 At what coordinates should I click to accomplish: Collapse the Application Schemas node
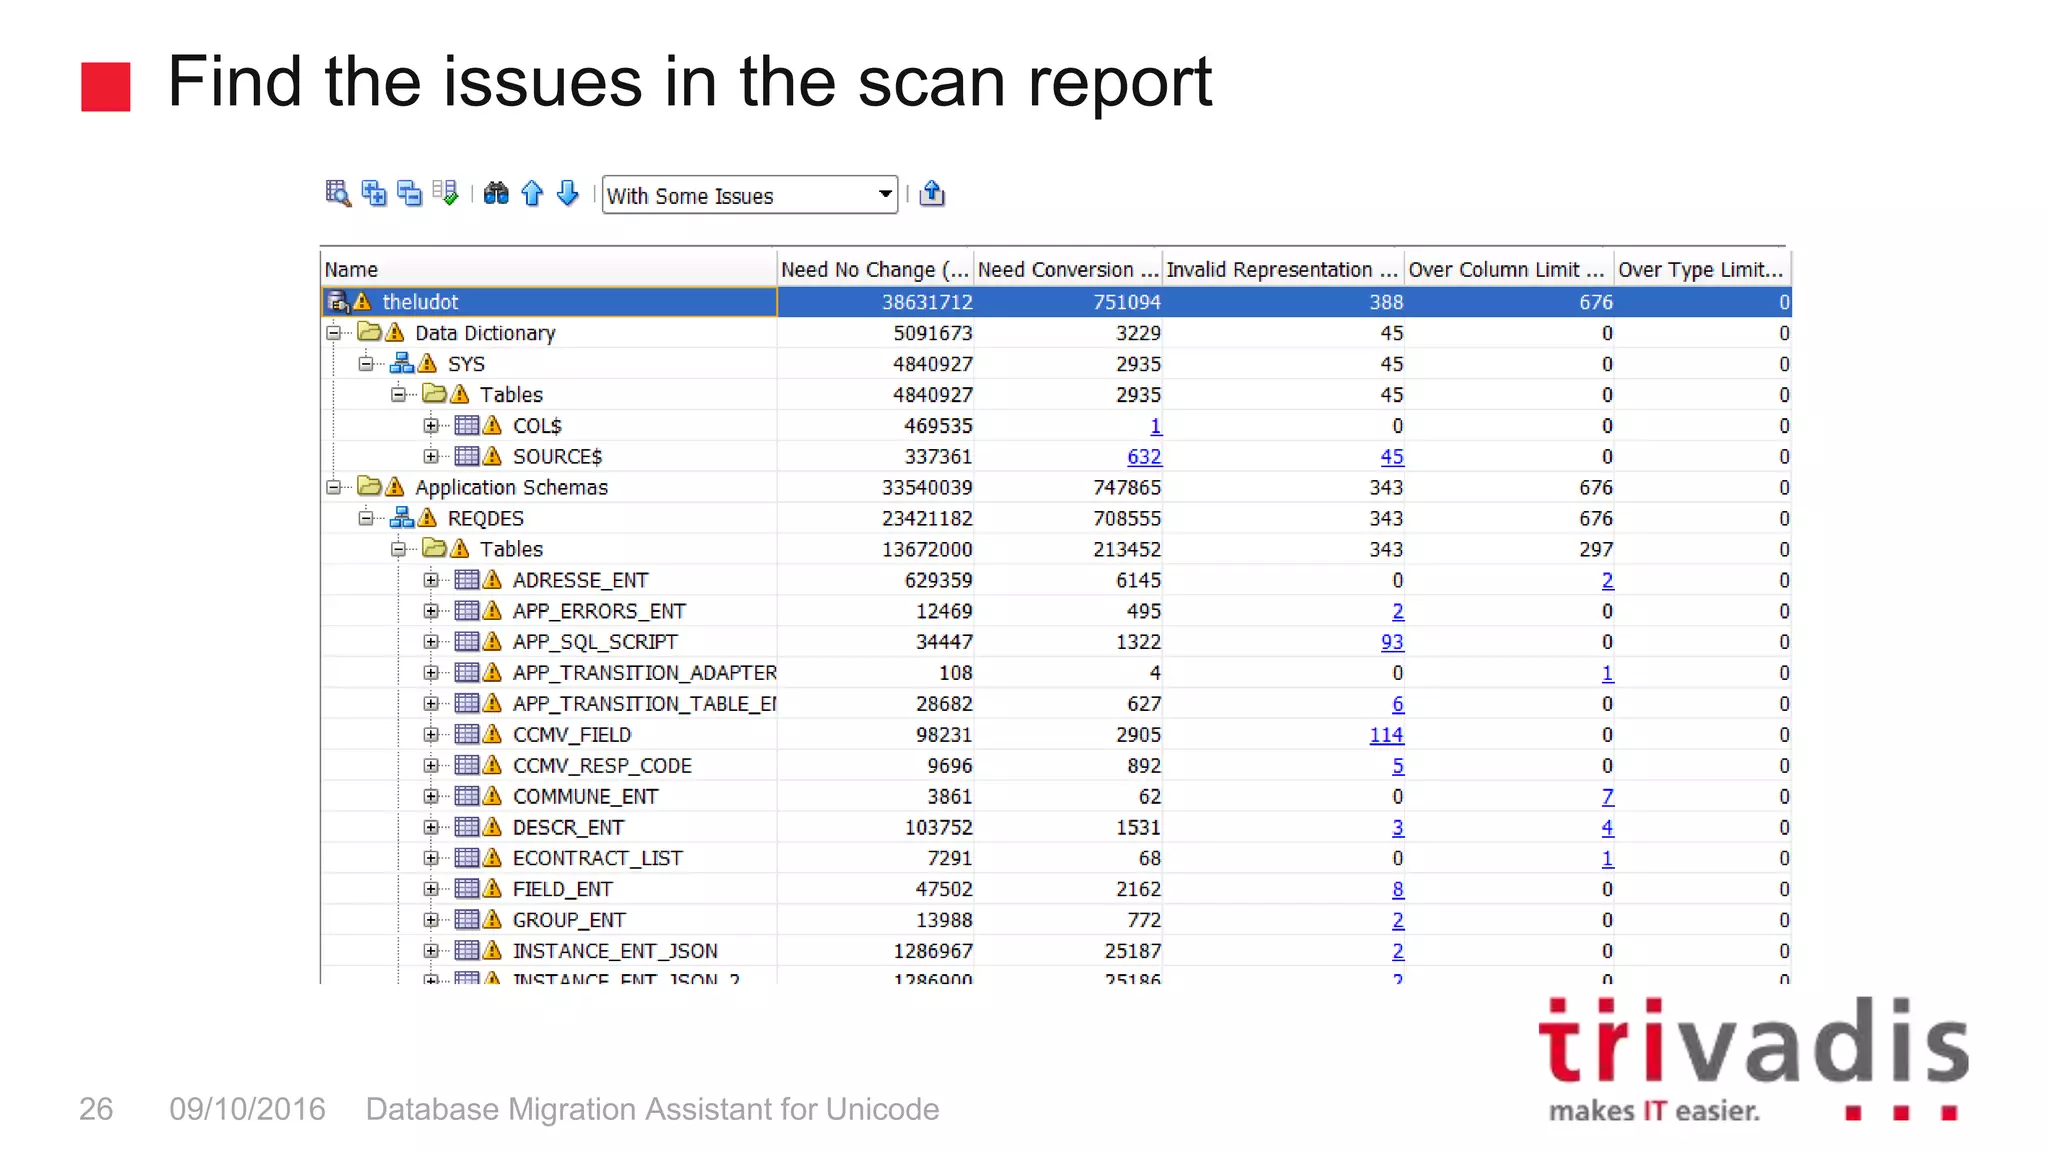[333, 487]
